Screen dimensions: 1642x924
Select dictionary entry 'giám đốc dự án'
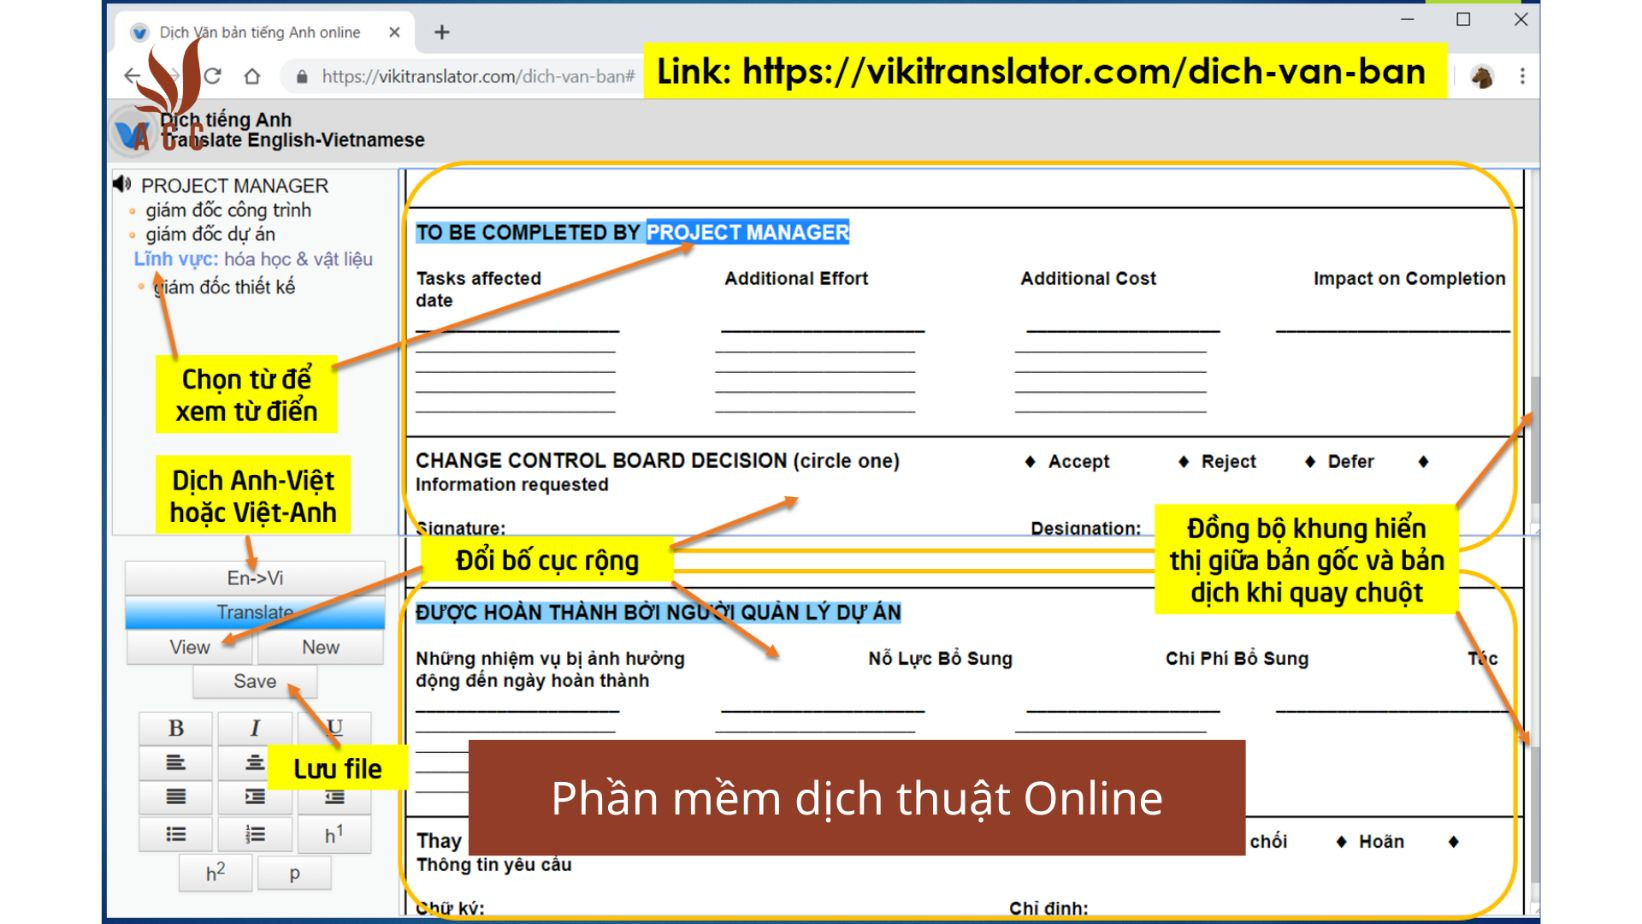210,234
